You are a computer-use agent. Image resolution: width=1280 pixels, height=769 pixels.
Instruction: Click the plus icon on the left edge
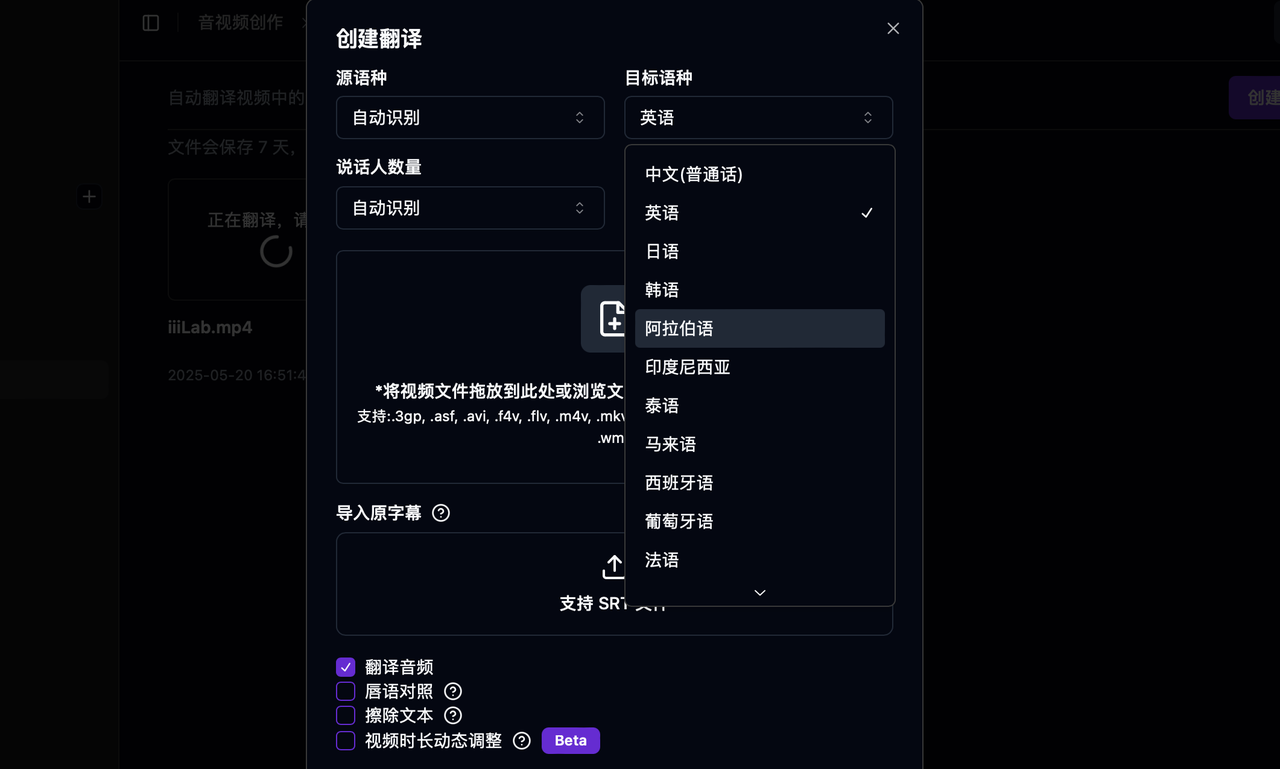(89, 196)
